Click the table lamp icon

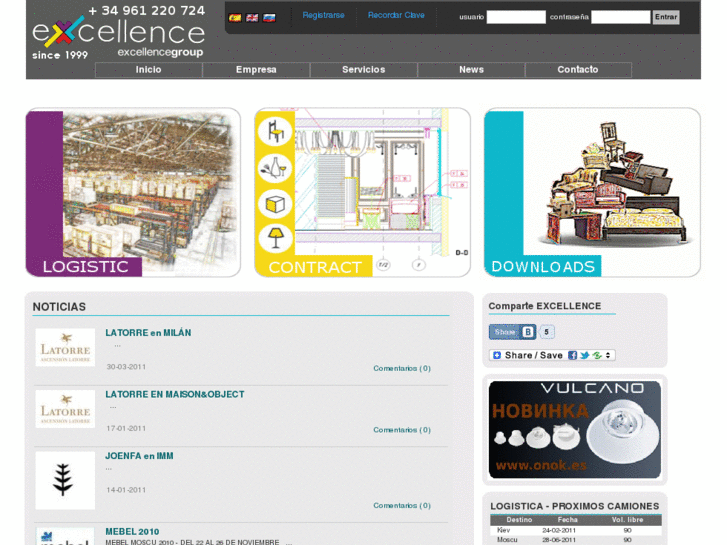[x=275, y=238]
